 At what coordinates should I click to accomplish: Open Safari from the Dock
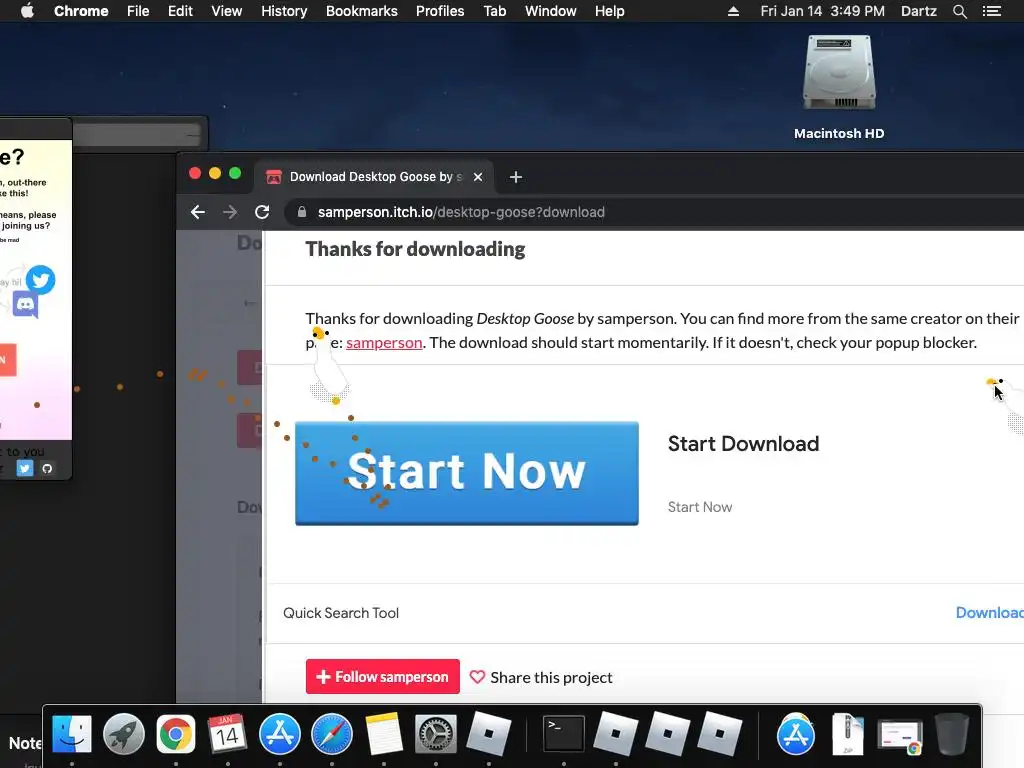pyautogui.click(x=332, y=734)
